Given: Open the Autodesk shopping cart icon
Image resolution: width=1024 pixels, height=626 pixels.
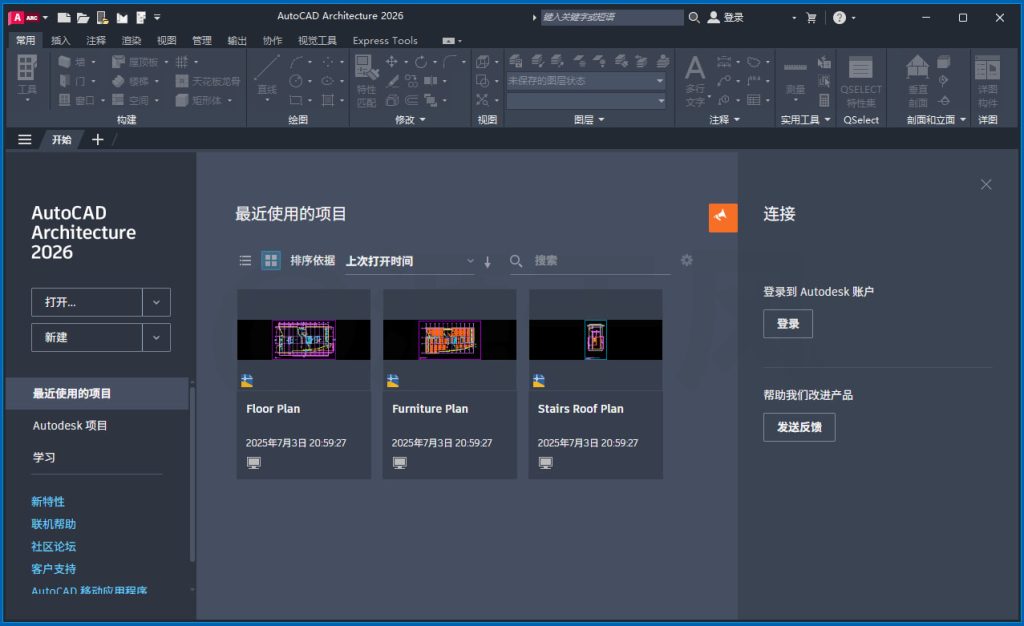Looking at the screenshot, I should point(811,18).
